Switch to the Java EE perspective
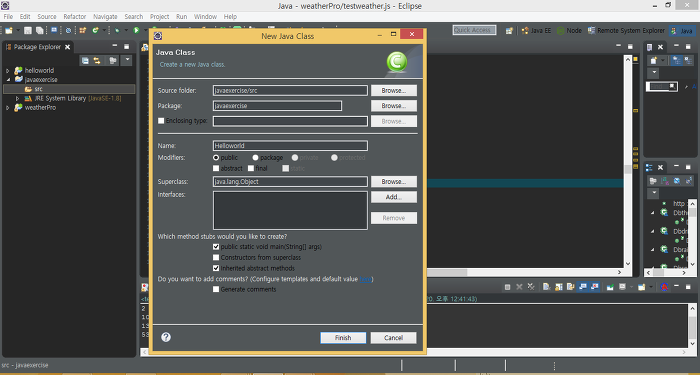The height and width of the screenshot is (375, 700). 536,30
